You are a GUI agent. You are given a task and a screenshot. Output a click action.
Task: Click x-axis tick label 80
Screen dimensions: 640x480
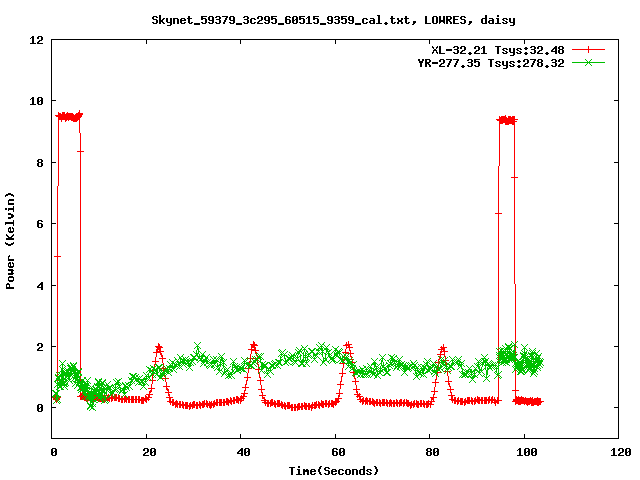432,452
